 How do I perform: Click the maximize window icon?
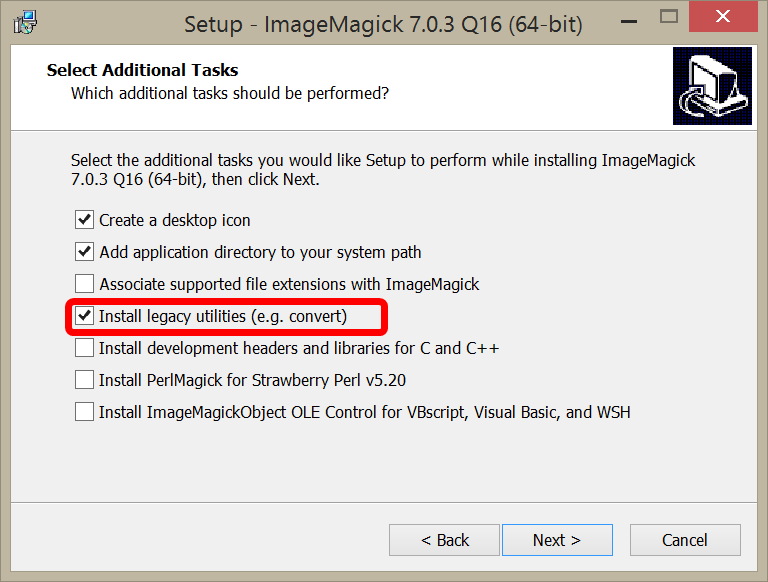pyautogui.click(x=669, y=17)
